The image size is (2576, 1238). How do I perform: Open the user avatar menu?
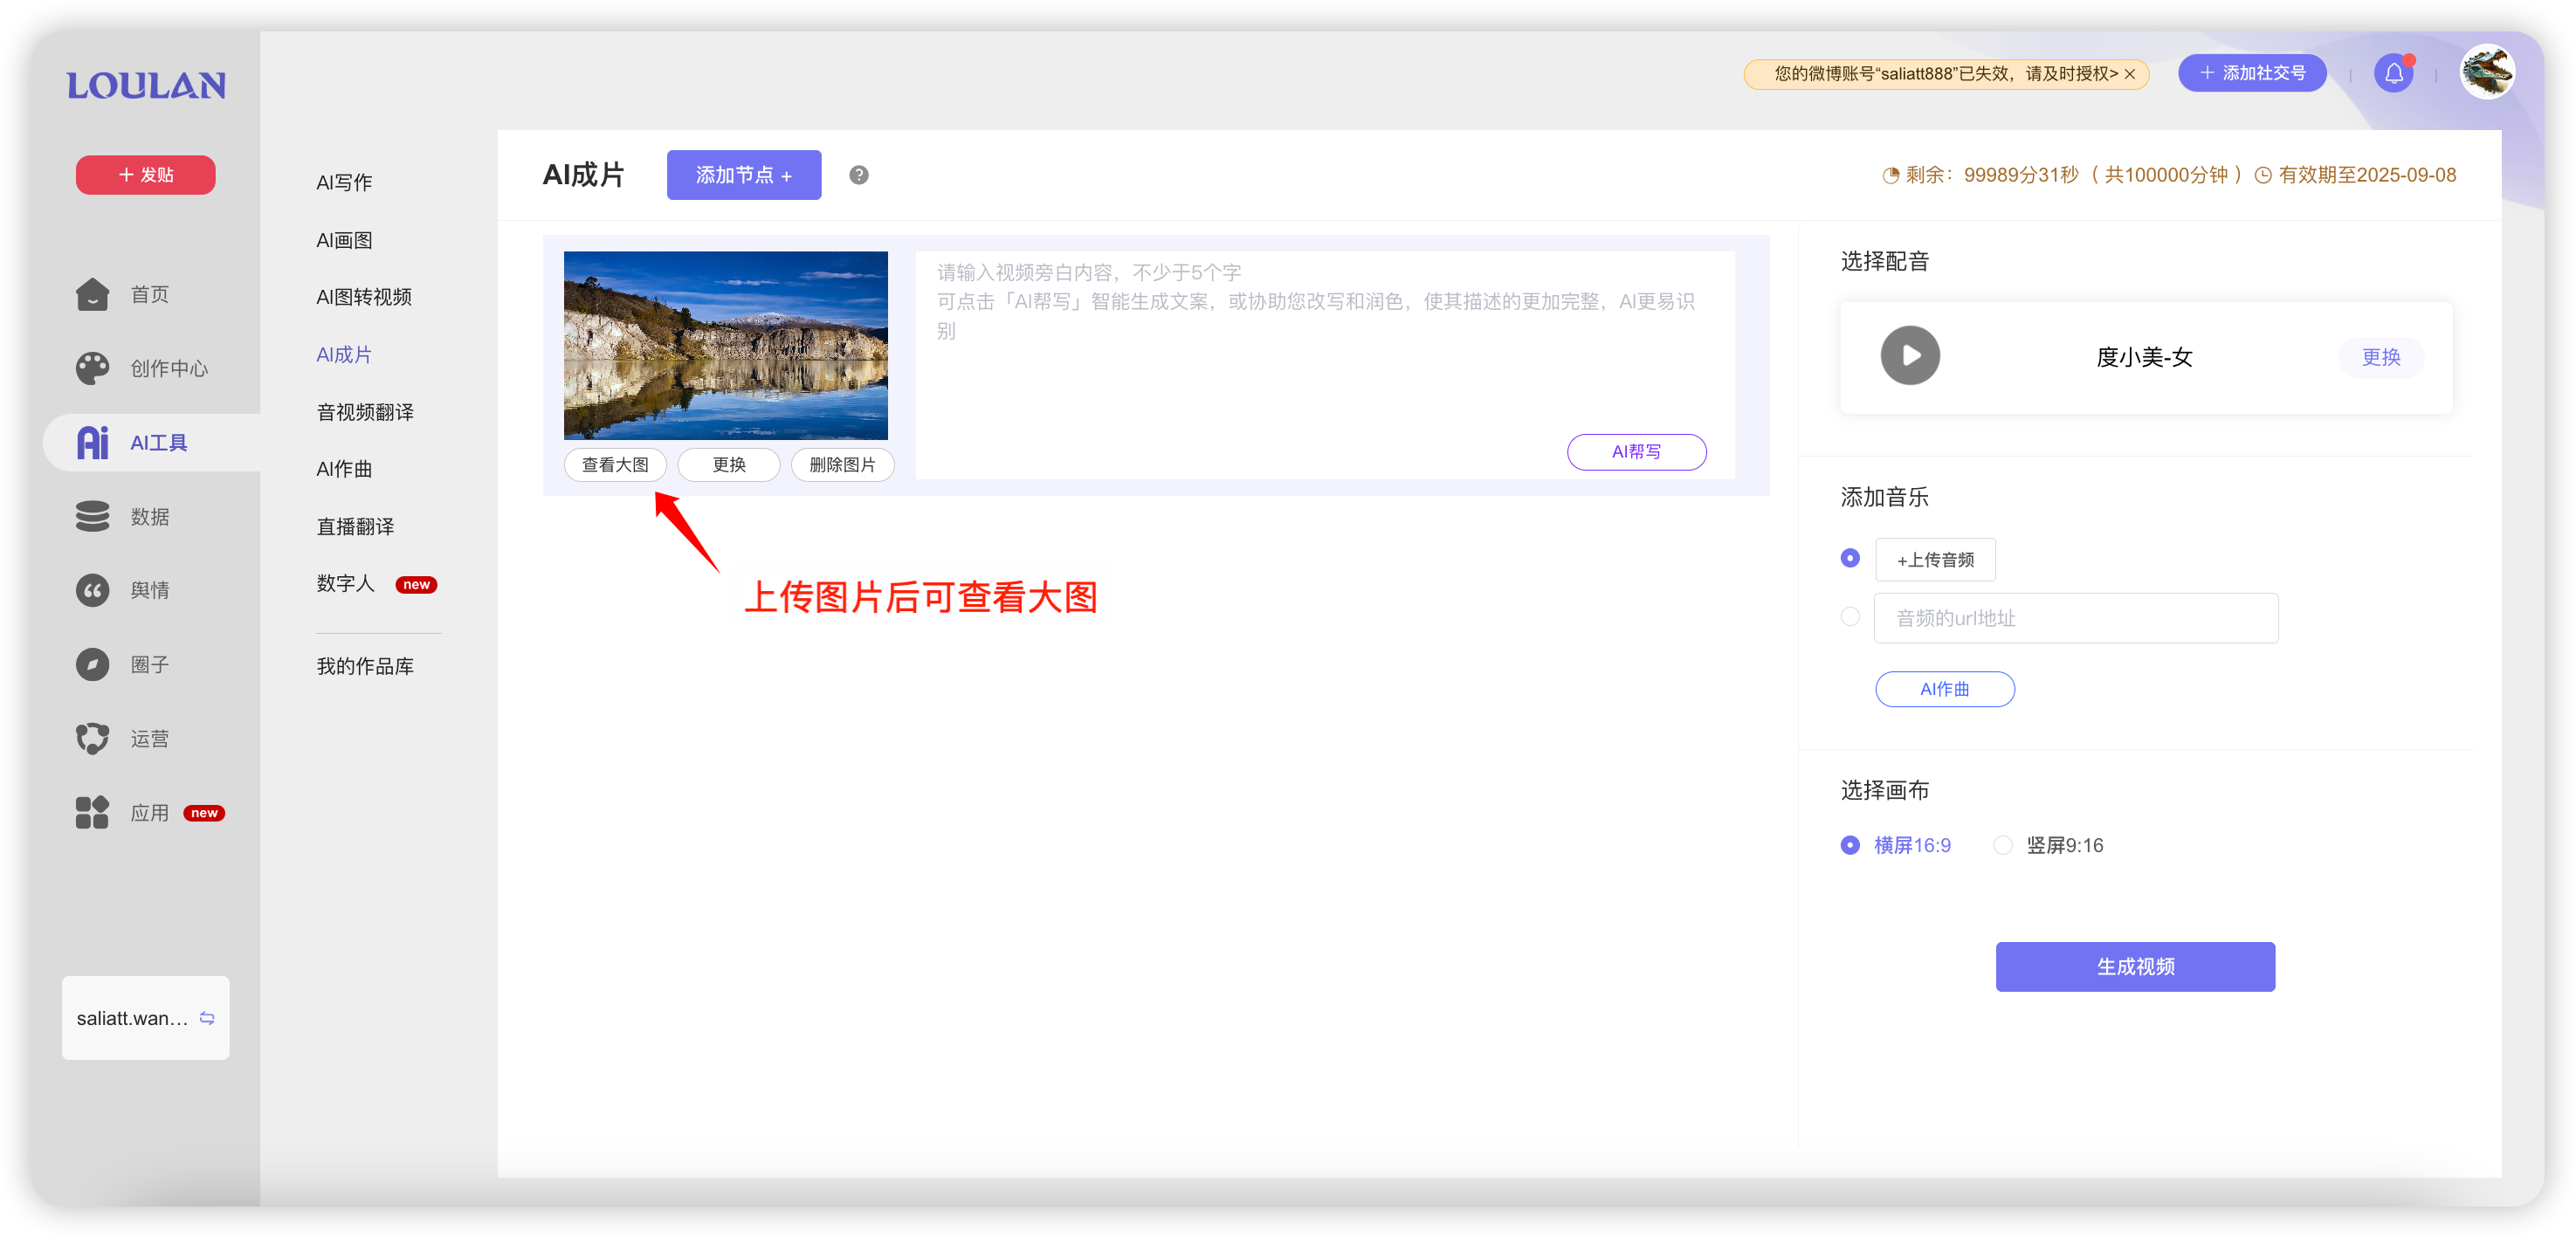coord(2488,72)
